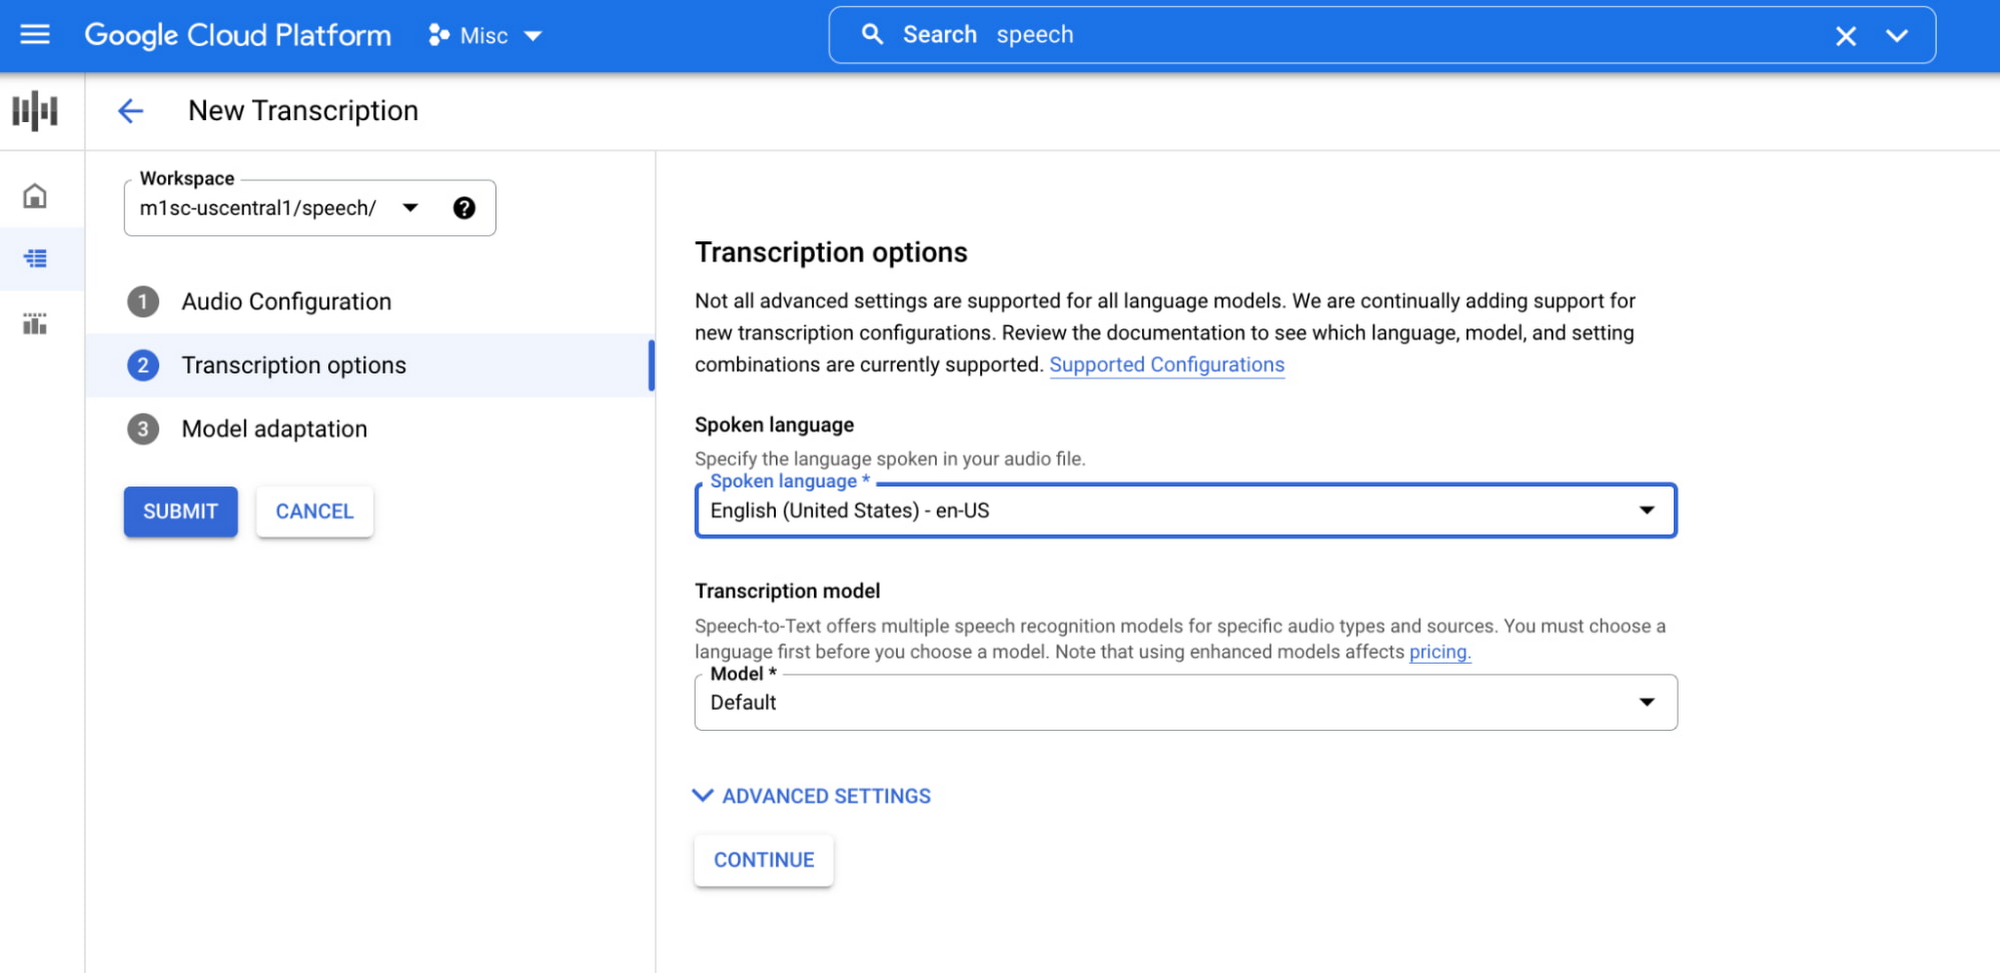
Task: Clear the search field with X
Action: coord(1845,36)
